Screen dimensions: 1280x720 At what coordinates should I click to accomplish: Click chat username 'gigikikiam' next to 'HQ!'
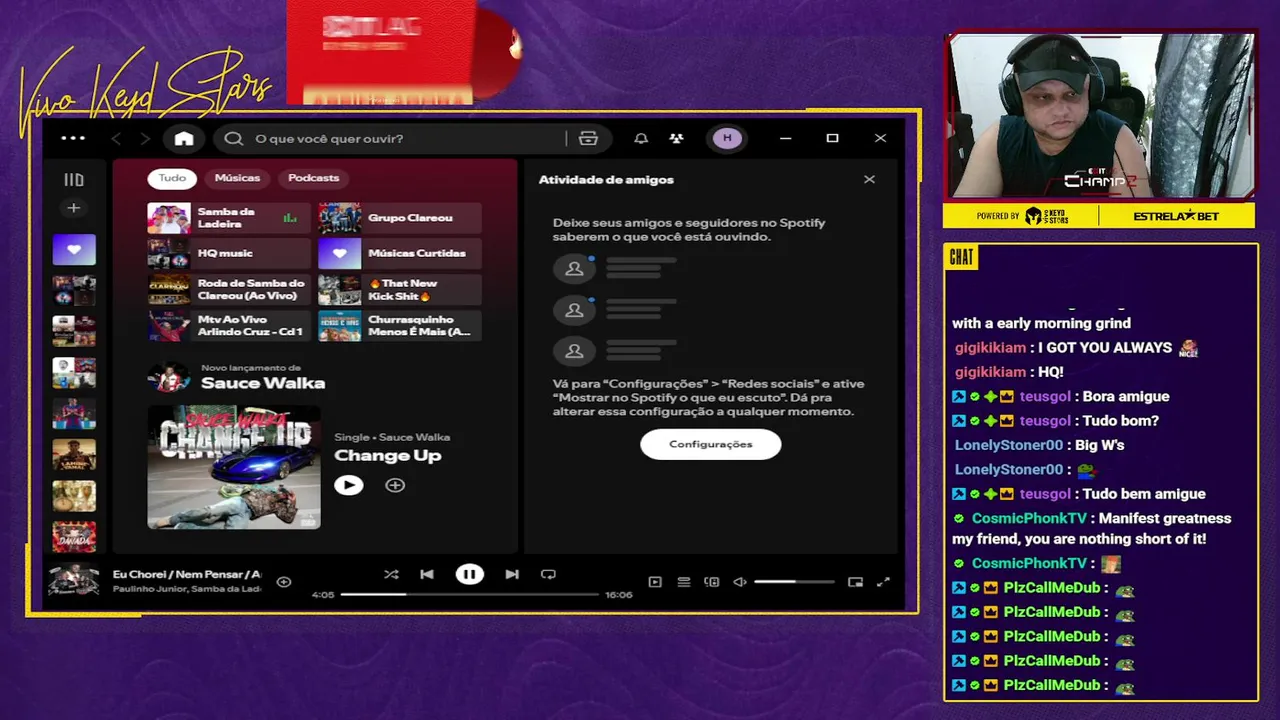(990, 372)
